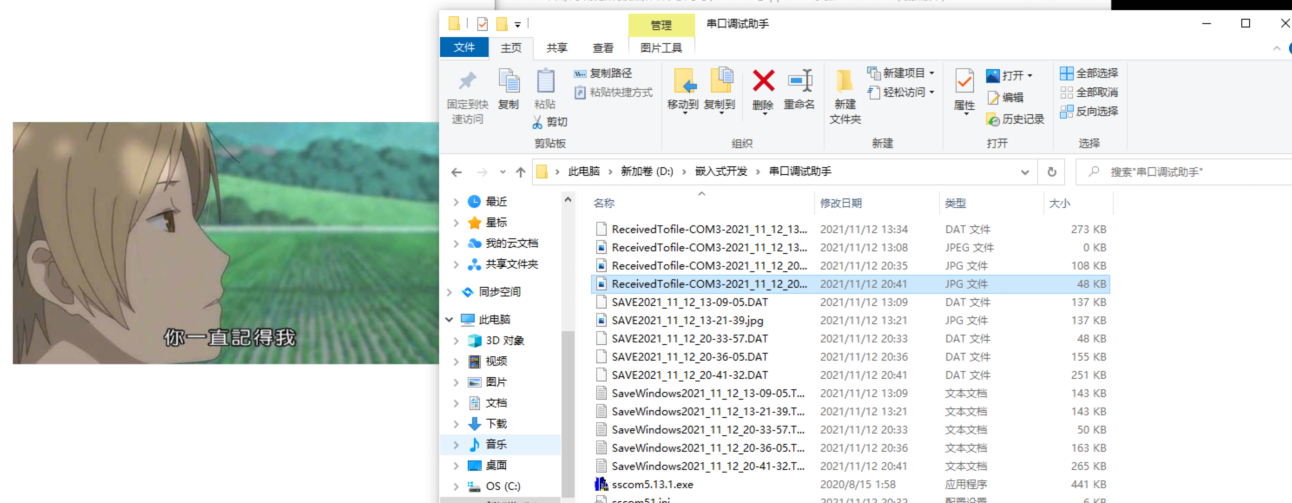Open the 文件 ribbon tab
Image resolution: width=1292 pixels, height=503 pixels.
click(x=464, y=47)
